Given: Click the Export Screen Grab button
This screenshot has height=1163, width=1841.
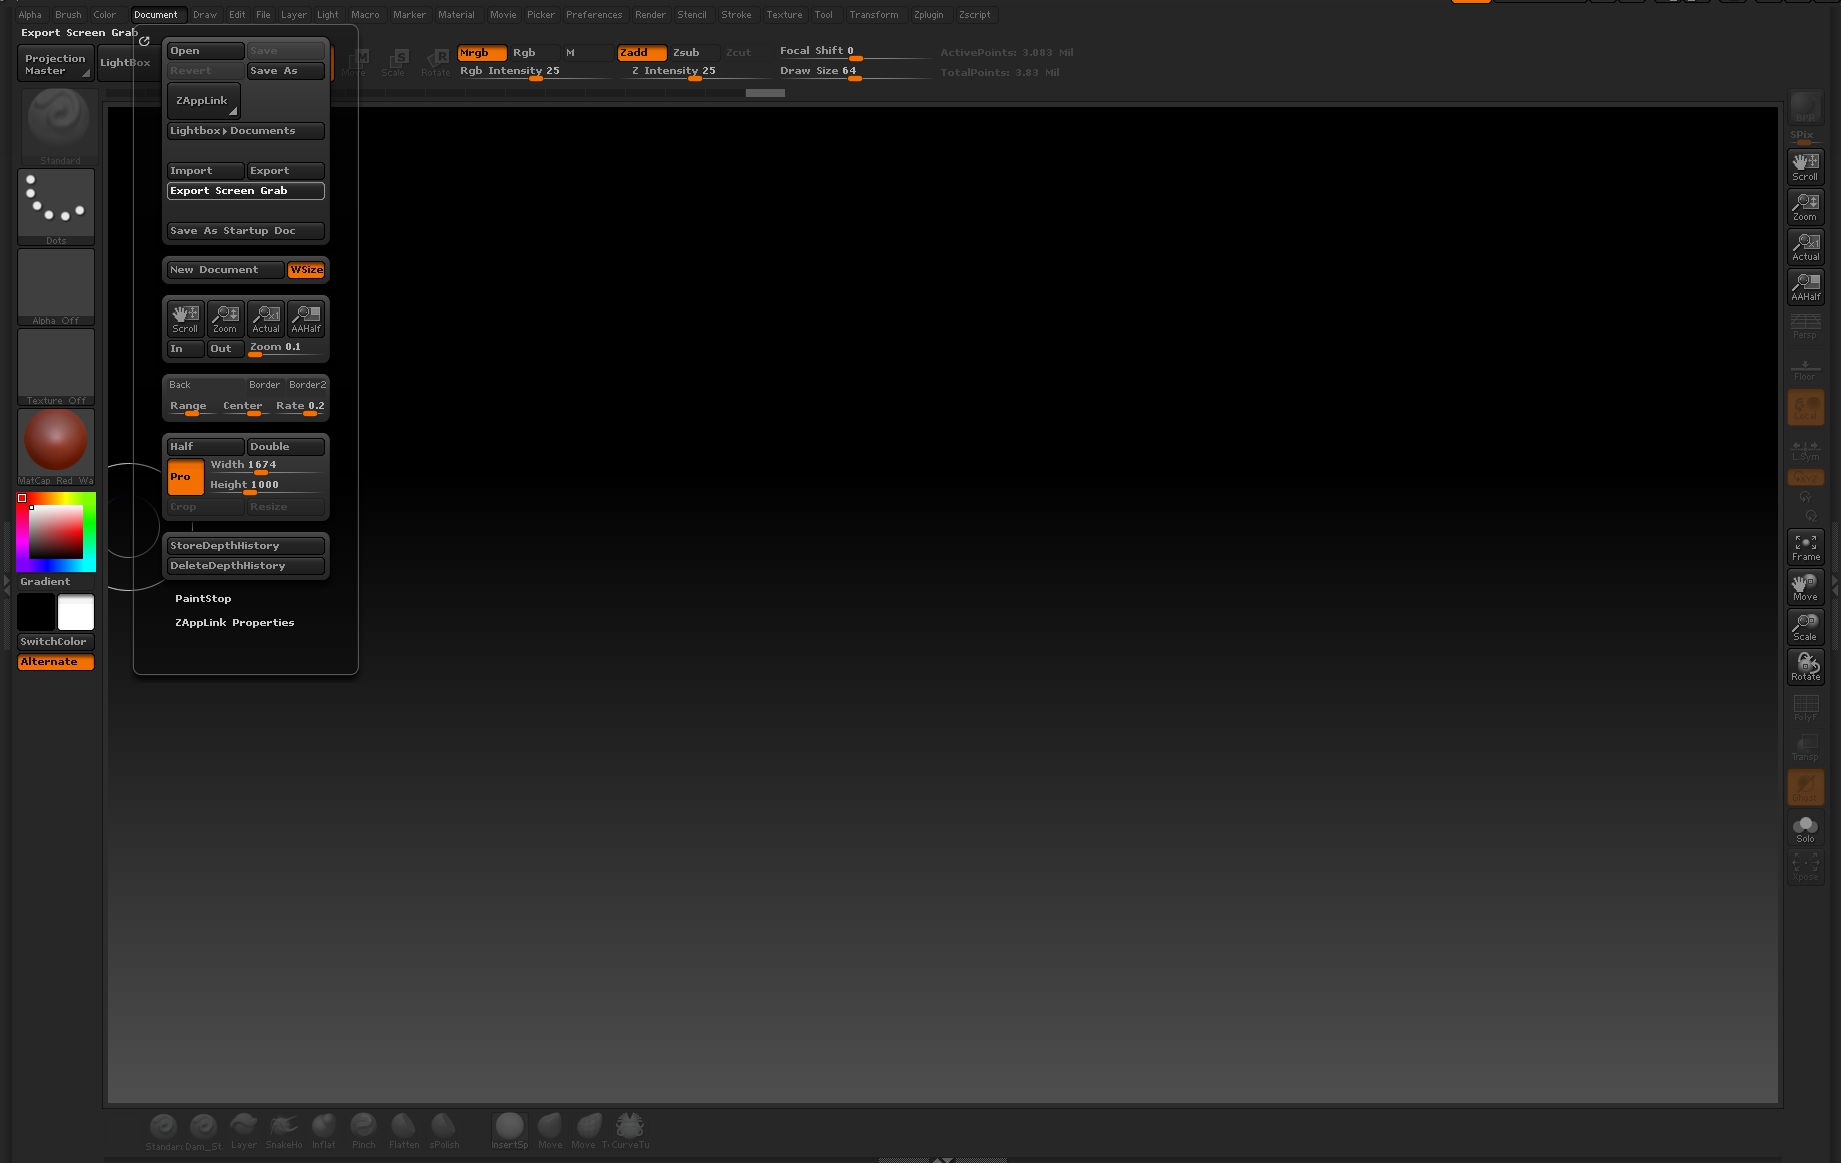Looking at the screenshot, I should [245, 191].
